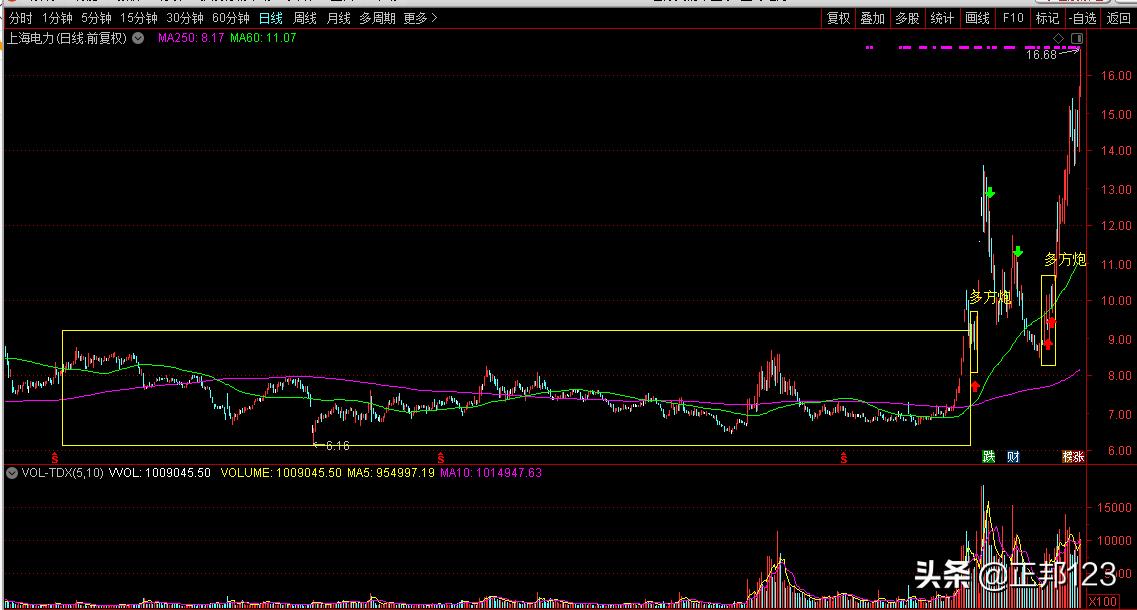Switch to the 日线 daily chart tab
Screen dimensions: 1137x610
pos(270,18)
